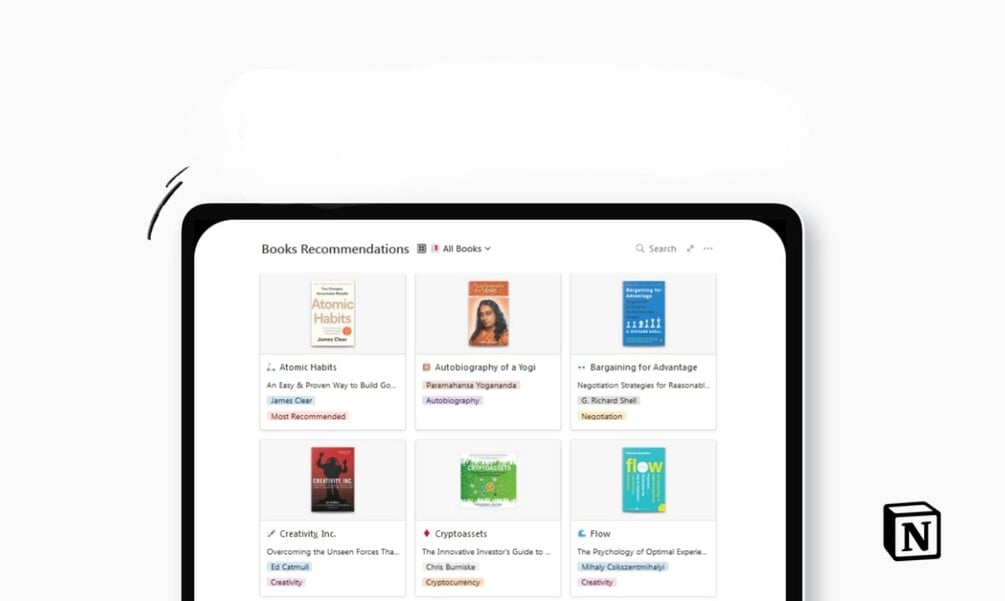Expand the All Books view dropdown
The width and height of the screenshot is (1005, 601).
tap(461, 249)
